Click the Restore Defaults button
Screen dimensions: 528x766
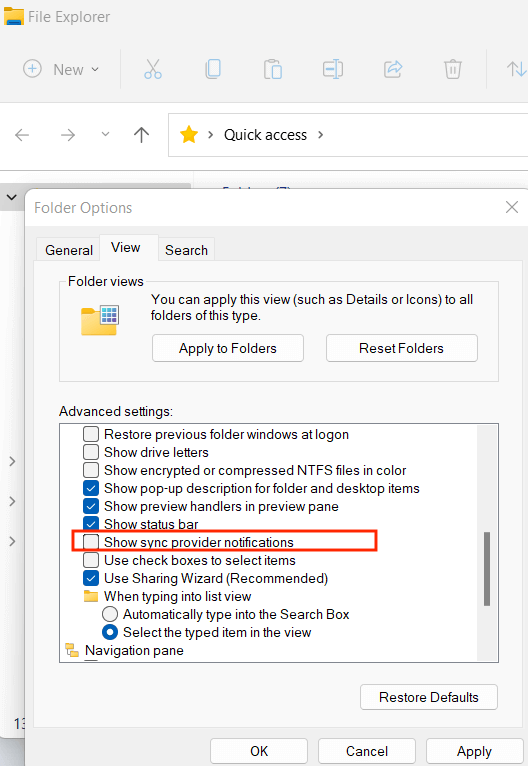429,697
